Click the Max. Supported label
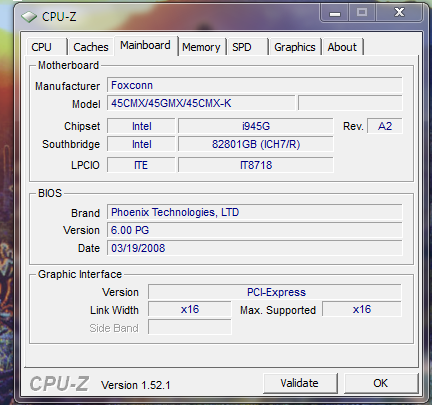Viewport: 435px width, 408px height. point(278,310)
